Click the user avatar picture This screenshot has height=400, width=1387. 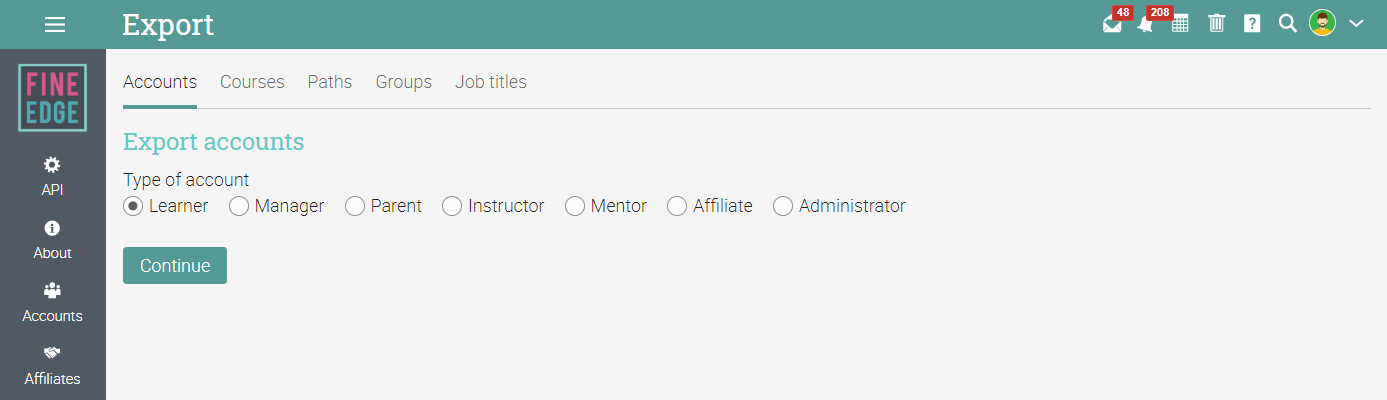pyautogui.click(x=1323, y=23)
